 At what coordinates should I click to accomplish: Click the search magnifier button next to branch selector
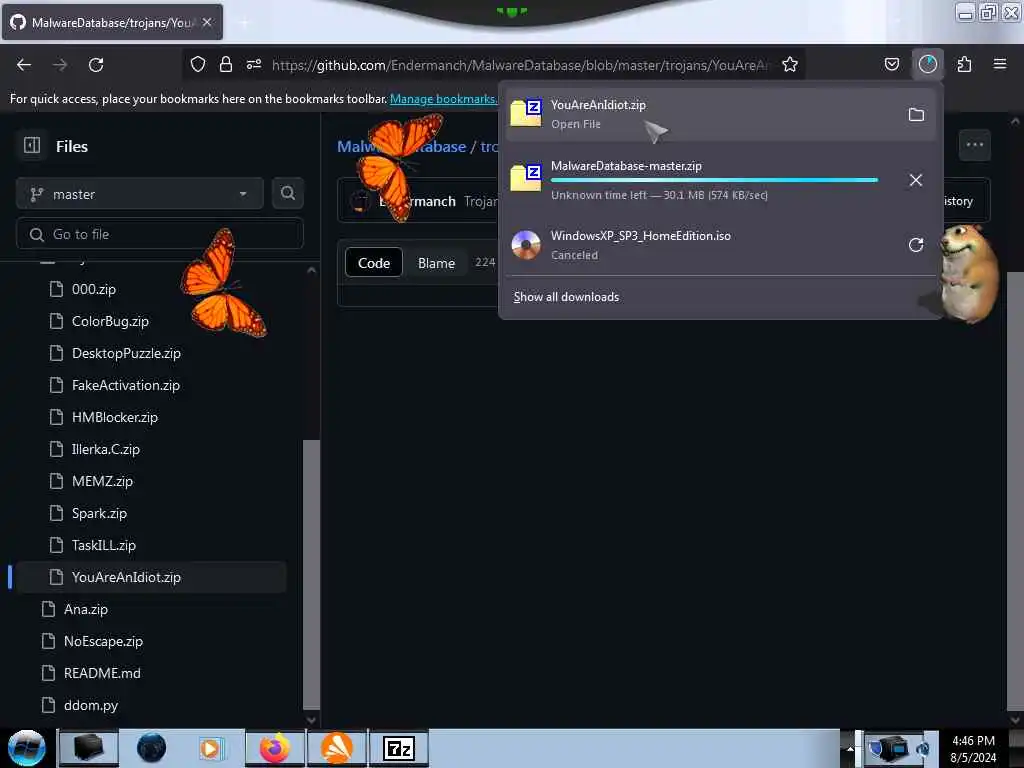(287, 193)
